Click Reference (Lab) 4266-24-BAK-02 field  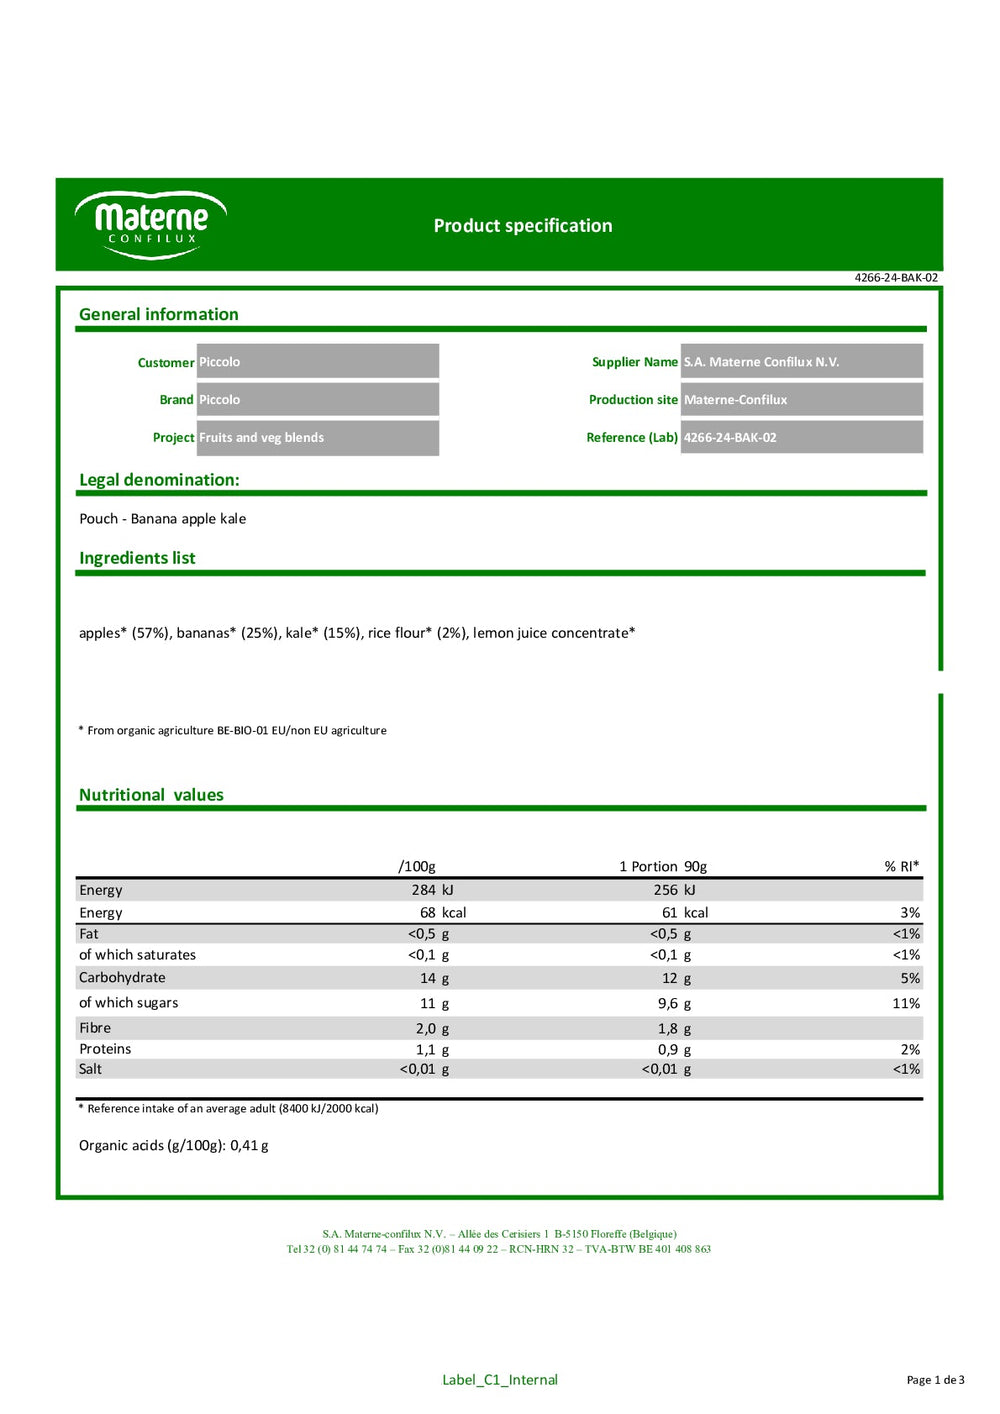tap(802, 437)
